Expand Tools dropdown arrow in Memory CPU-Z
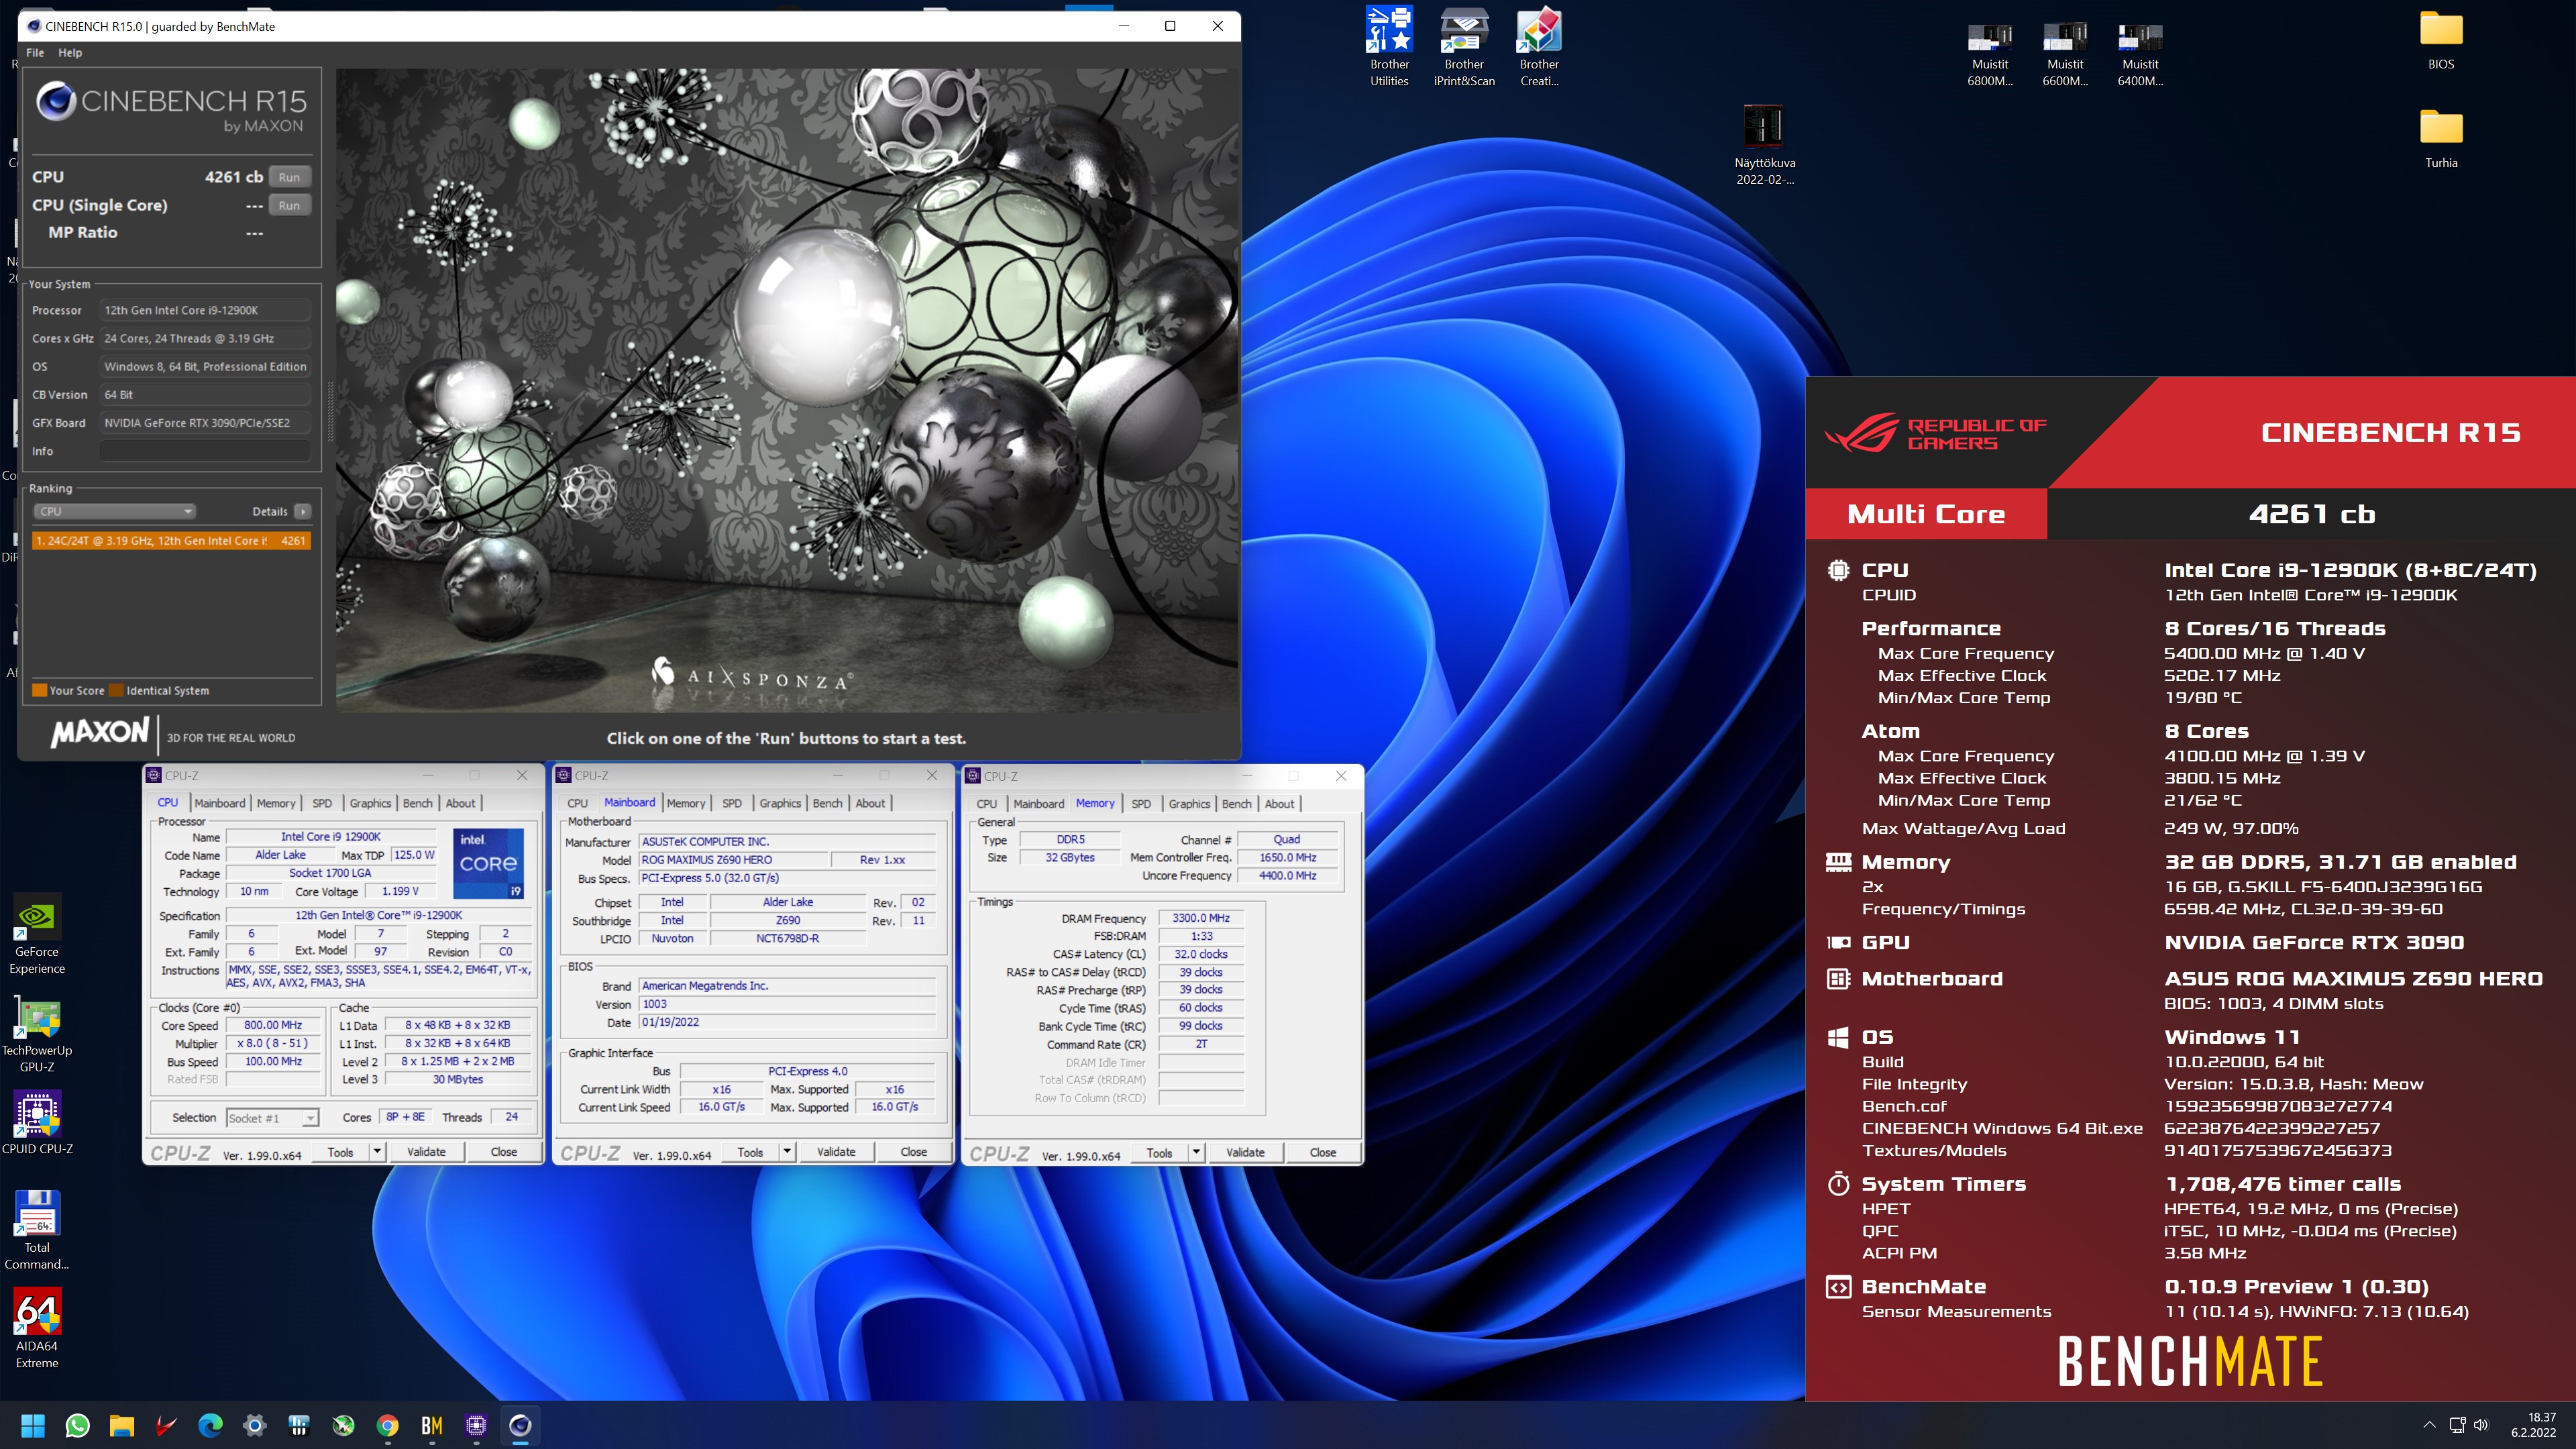The image size is (2576, 1449). [x=1196, y=1153]
